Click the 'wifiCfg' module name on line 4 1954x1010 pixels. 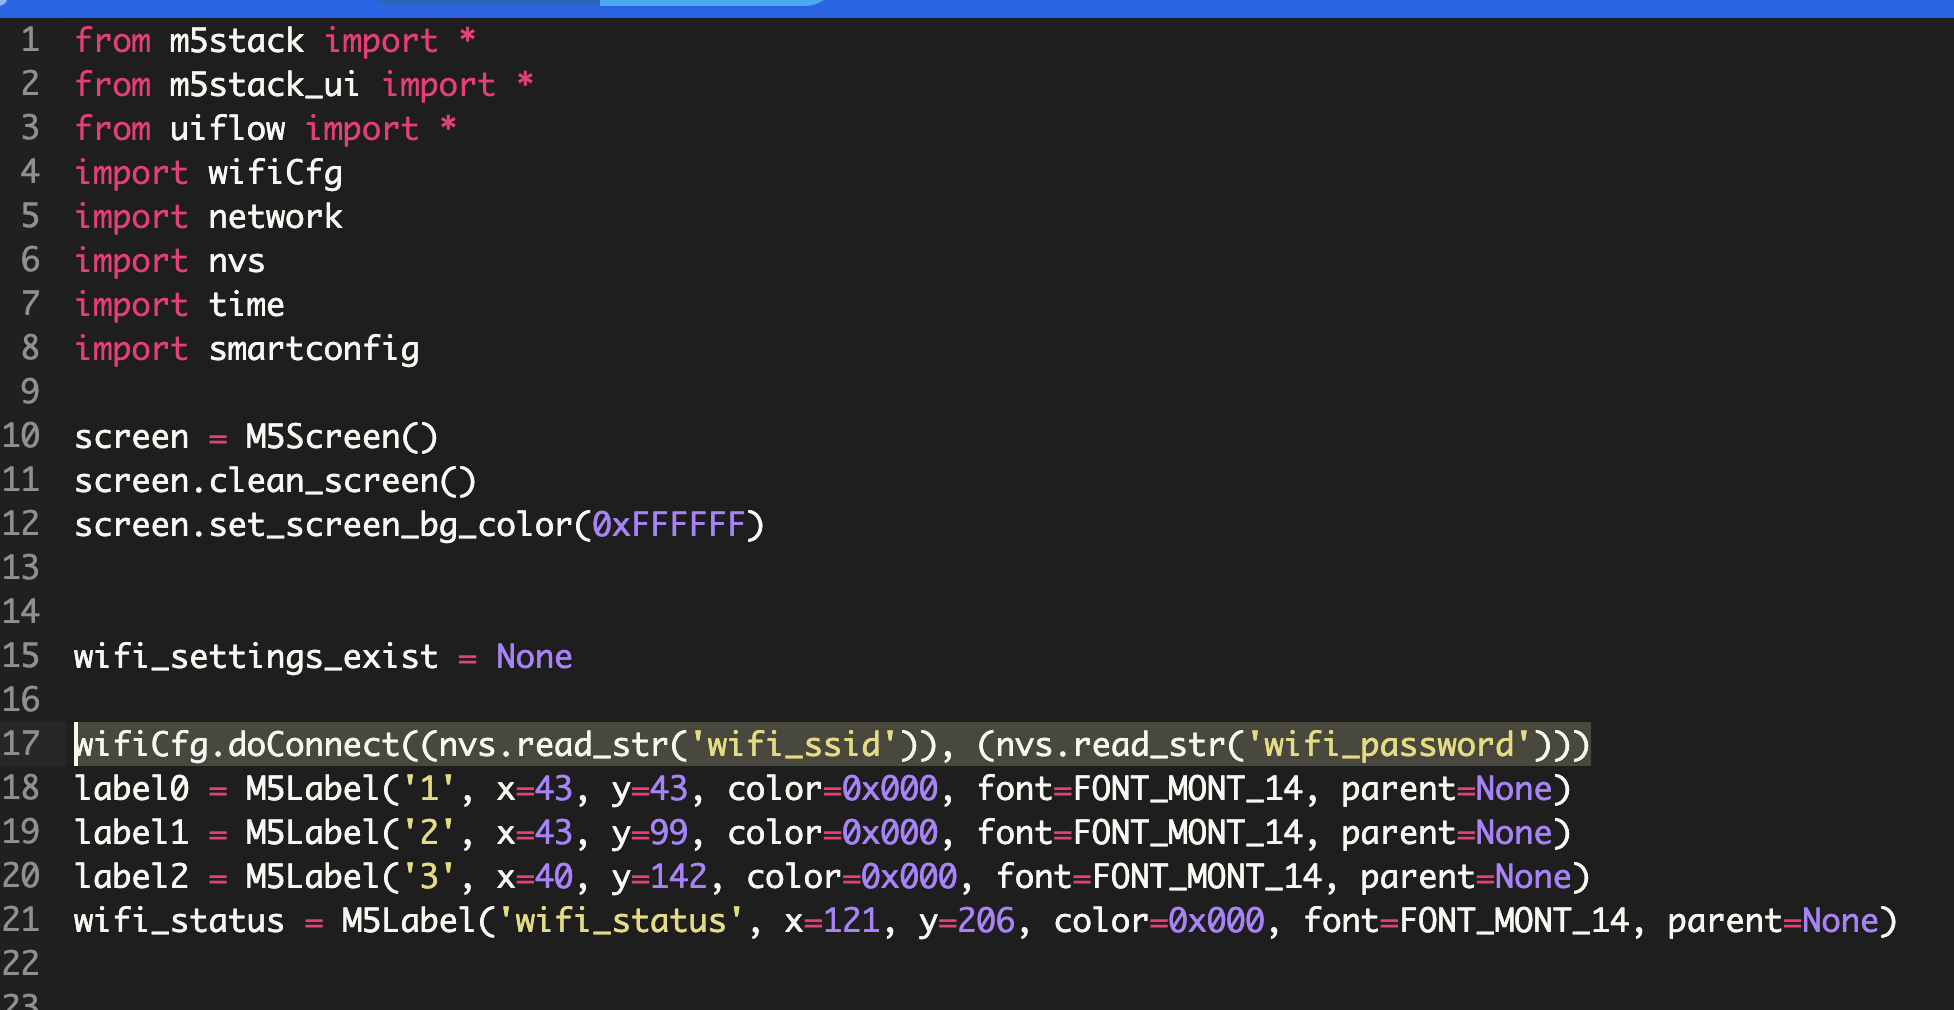(x=275, y=173)
